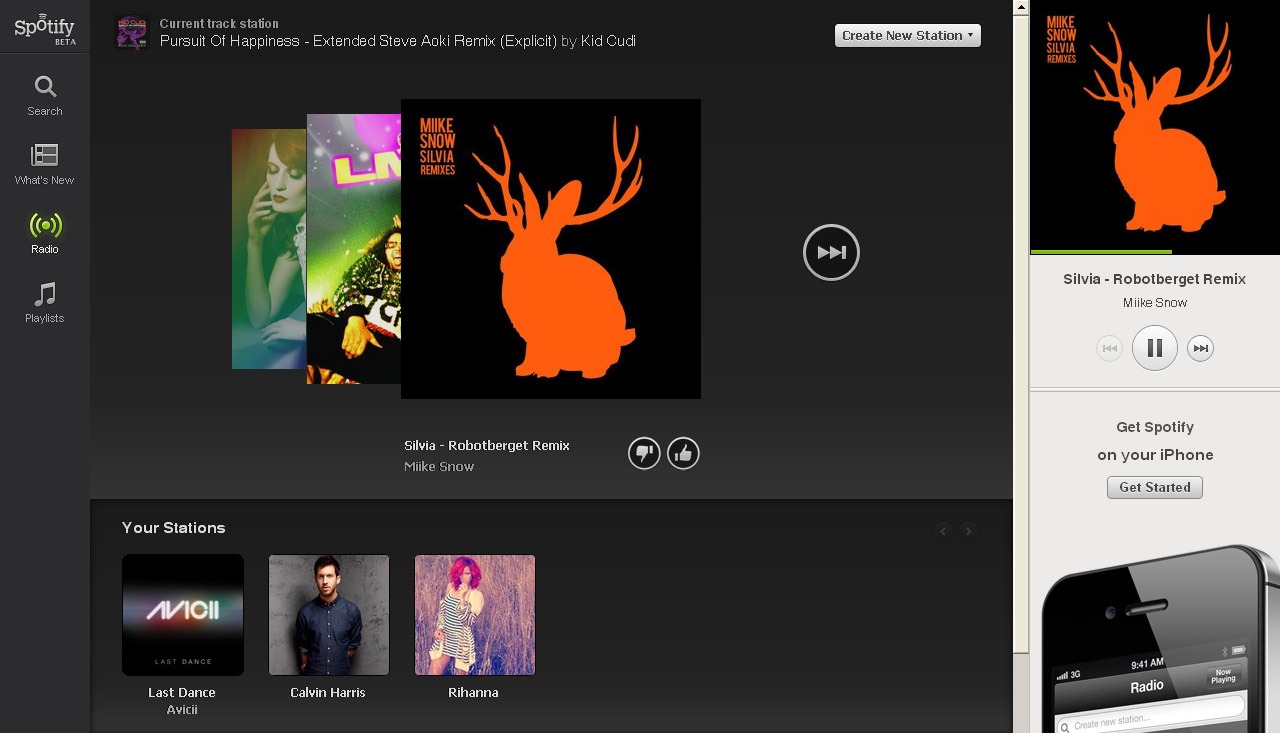Select the Radio sidebar icon
1280x733 pixels.
pyautogui.click(x=45, y=233)
